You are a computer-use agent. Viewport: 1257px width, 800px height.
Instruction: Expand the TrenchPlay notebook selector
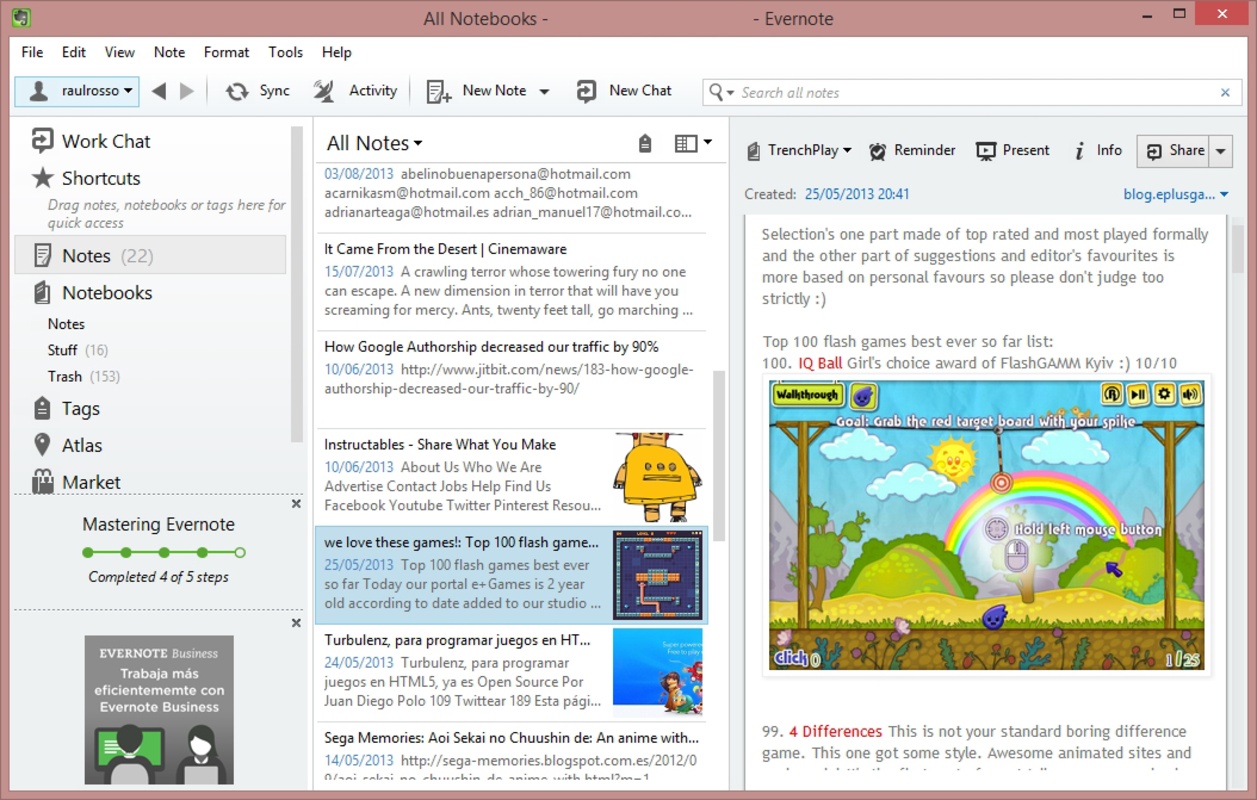tap(799, 151)
